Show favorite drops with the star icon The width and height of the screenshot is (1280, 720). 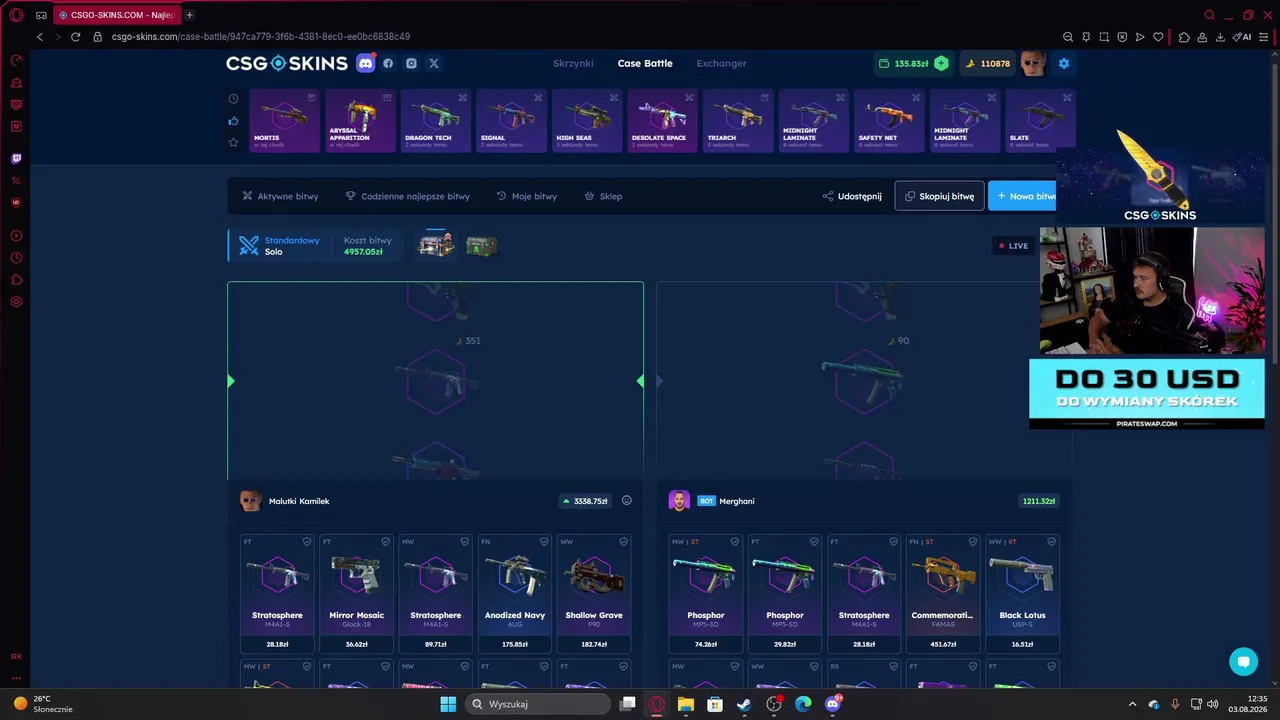pyautogui.click(x=233, y=142)
